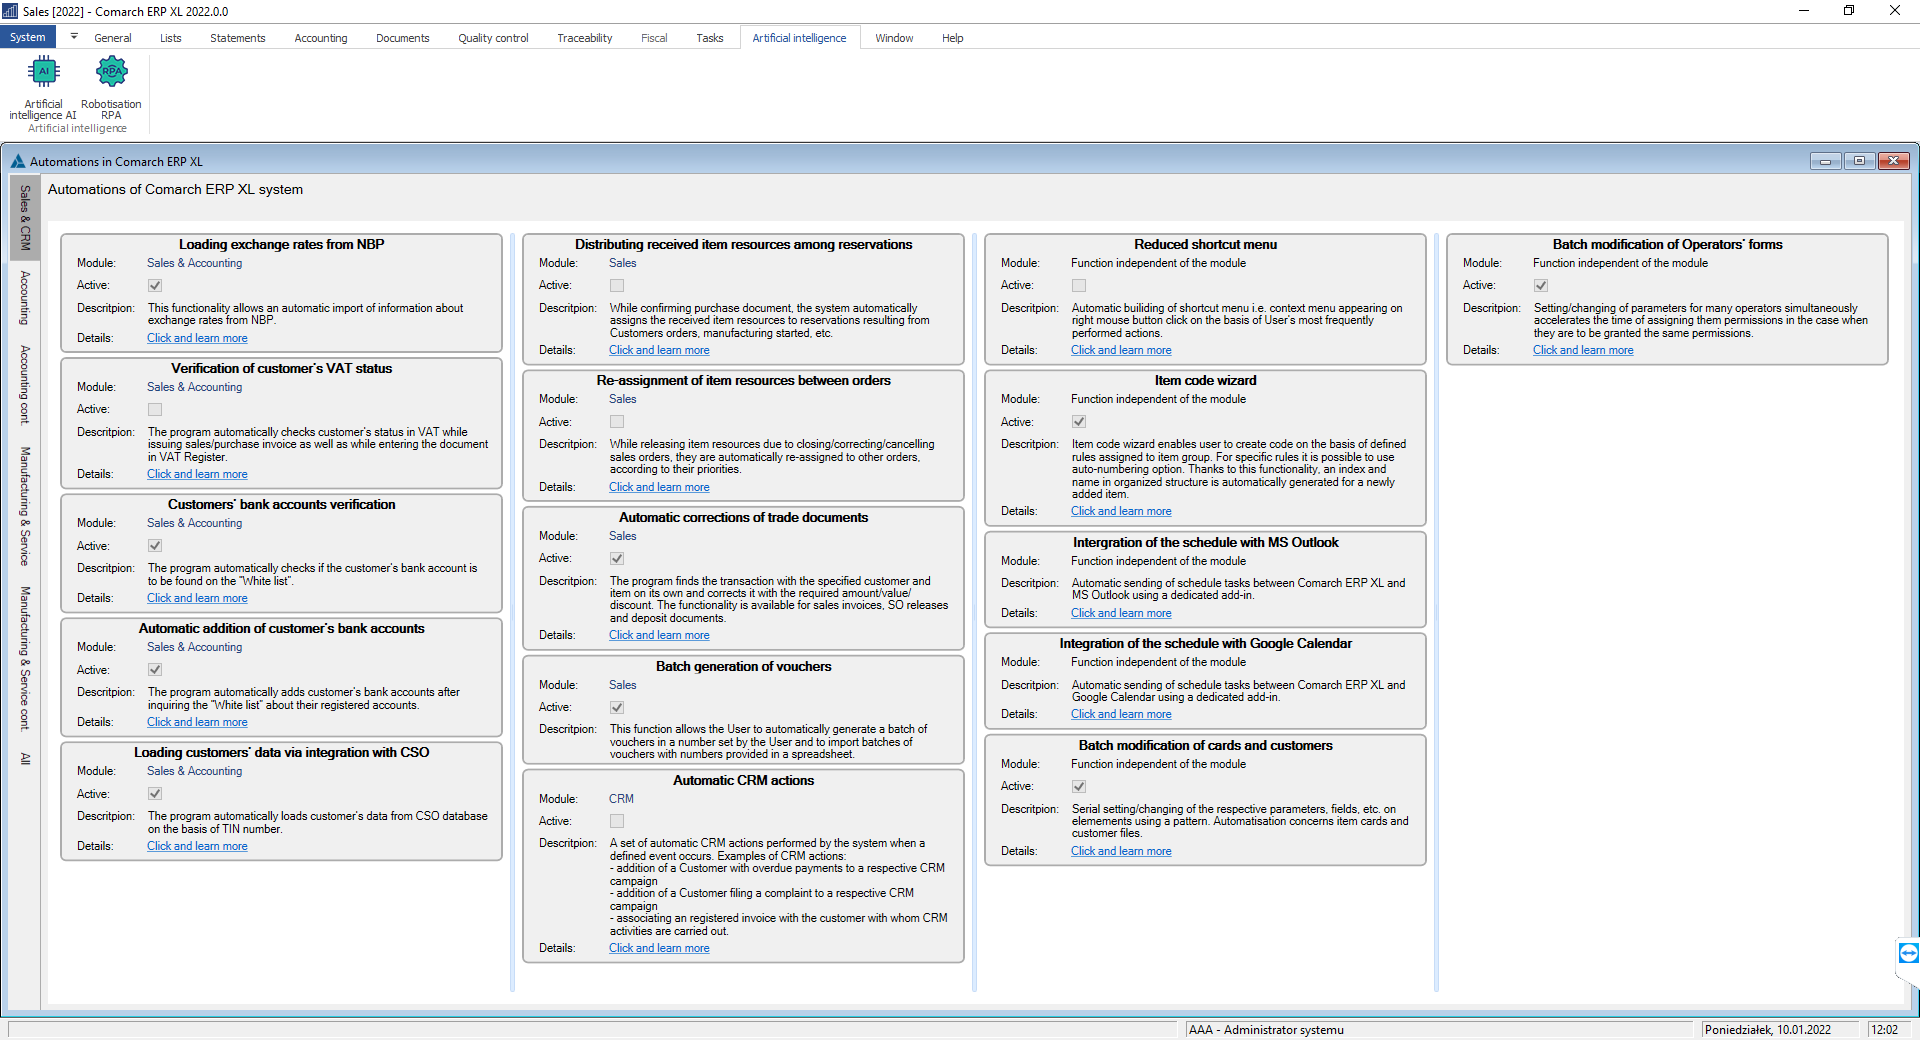Toggle Active for Customers' bank accounts verification
Viewport: 1920px width, 1040px height.
coord(155,546)
